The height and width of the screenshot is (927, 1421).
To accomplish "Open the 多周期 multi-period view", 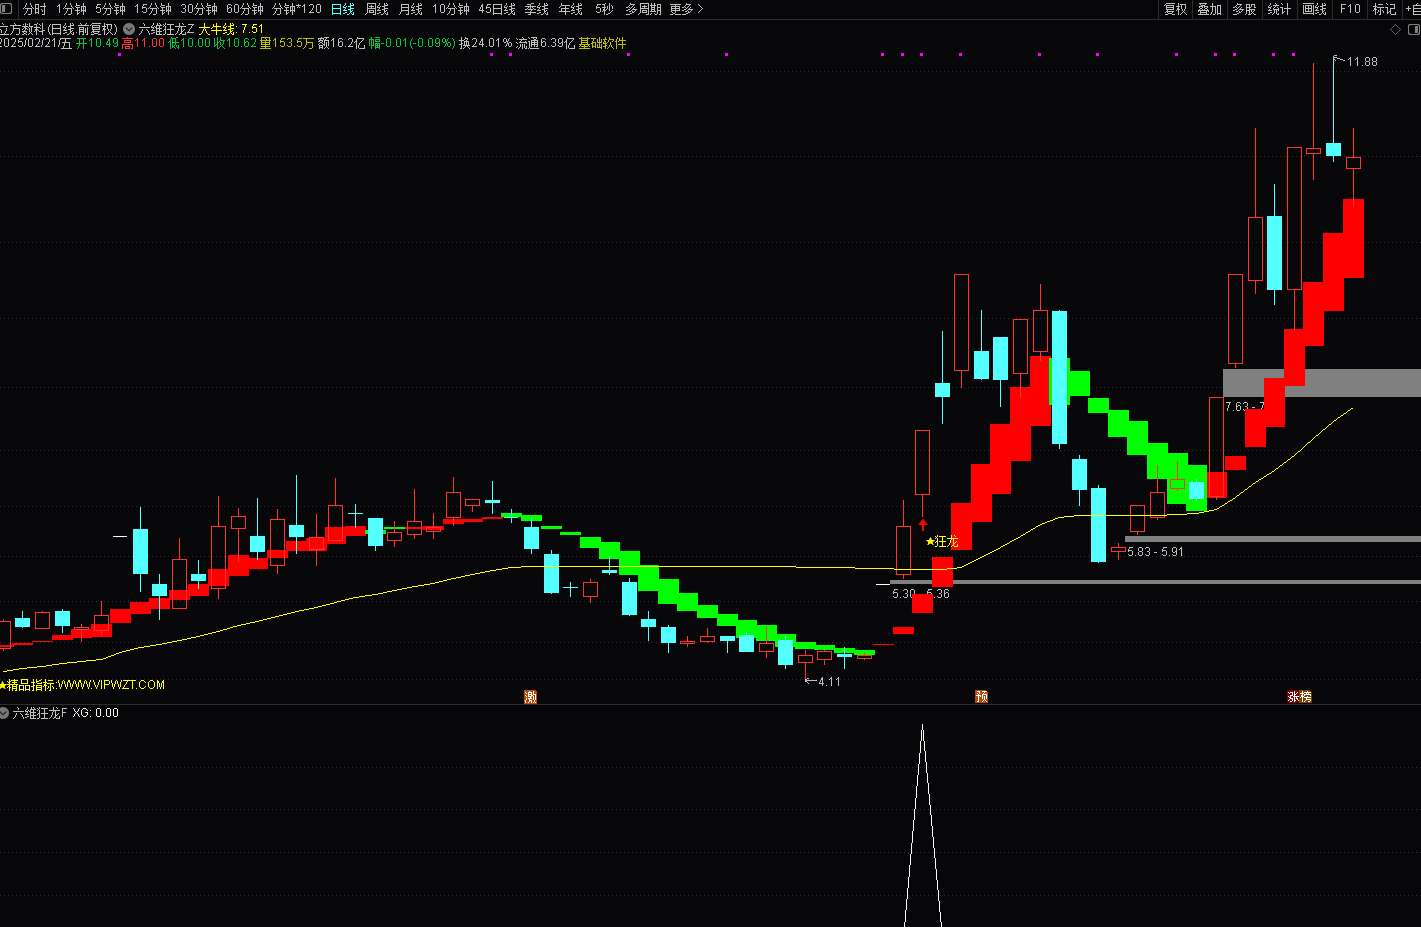I will [x=643, y=9].
